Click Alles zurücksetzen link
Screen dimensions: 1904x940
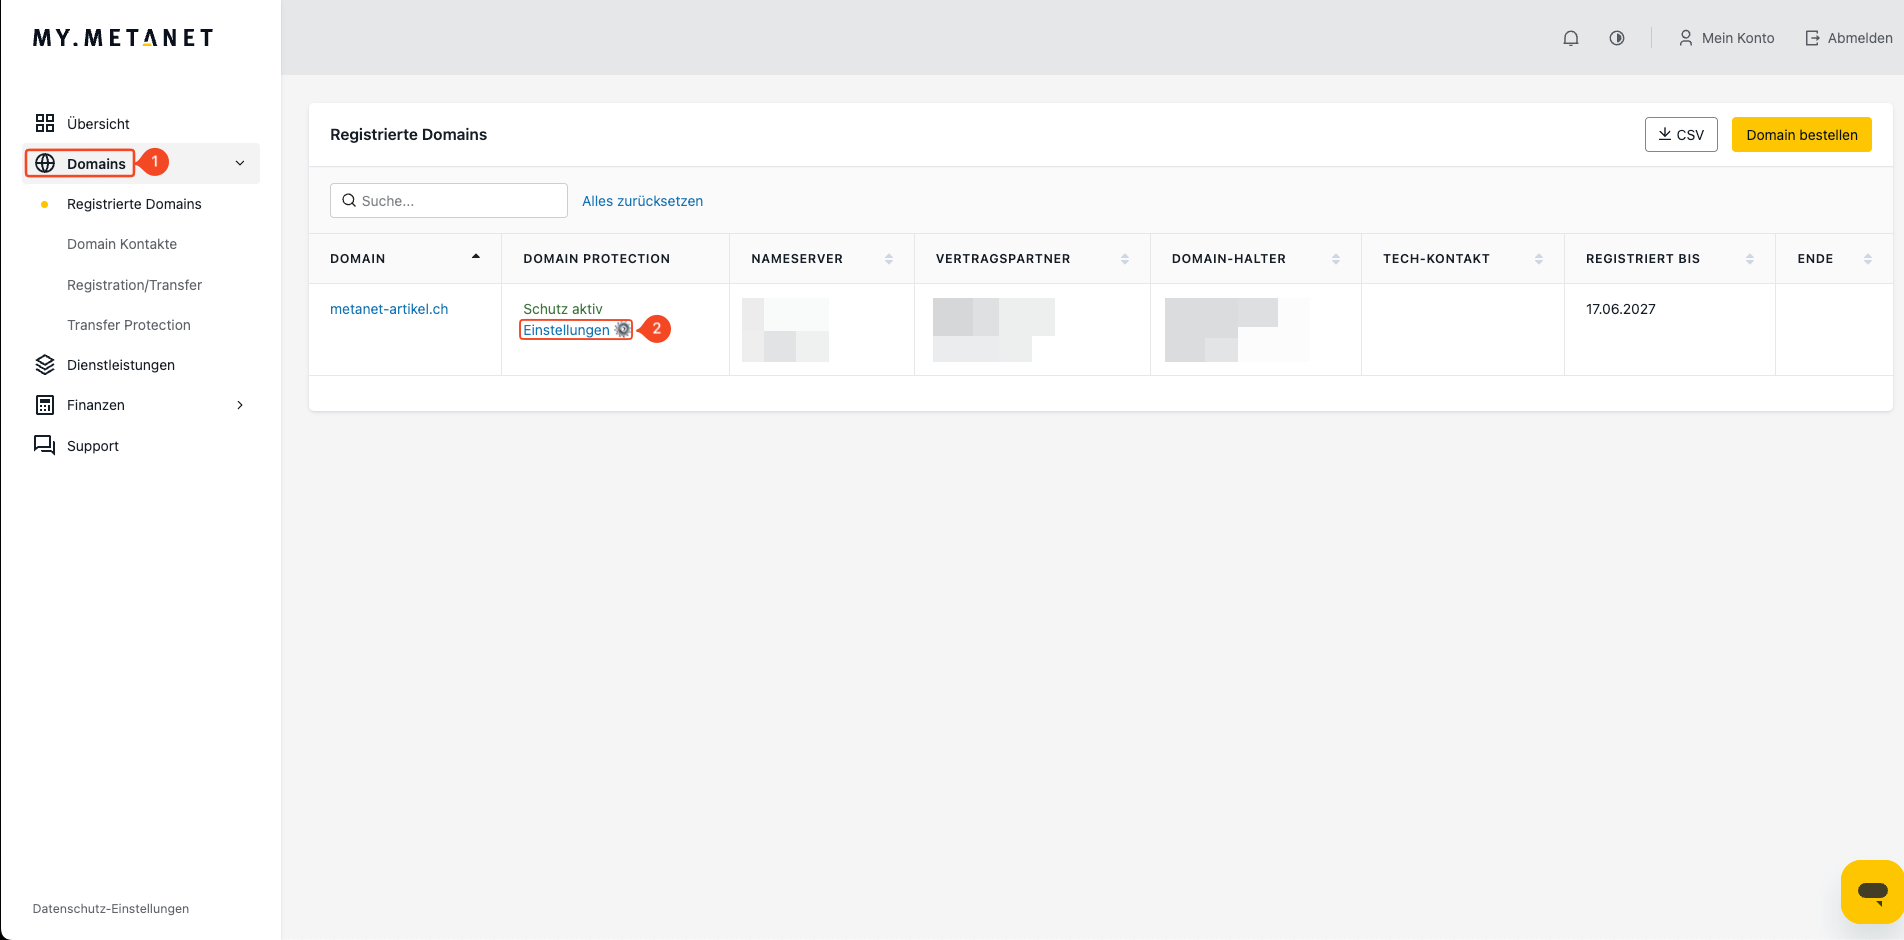(x=642, y=201)
